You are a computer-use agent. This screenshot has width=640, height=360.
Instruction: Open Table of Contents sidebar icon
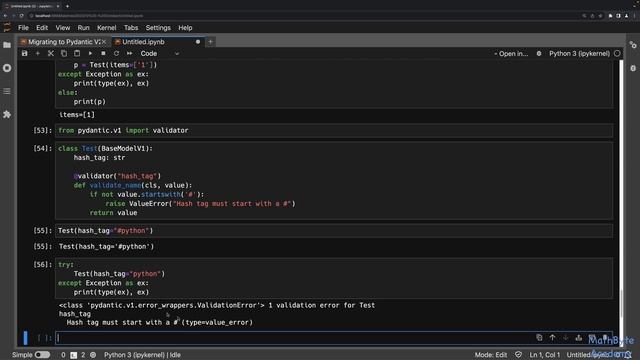[7, 91]
